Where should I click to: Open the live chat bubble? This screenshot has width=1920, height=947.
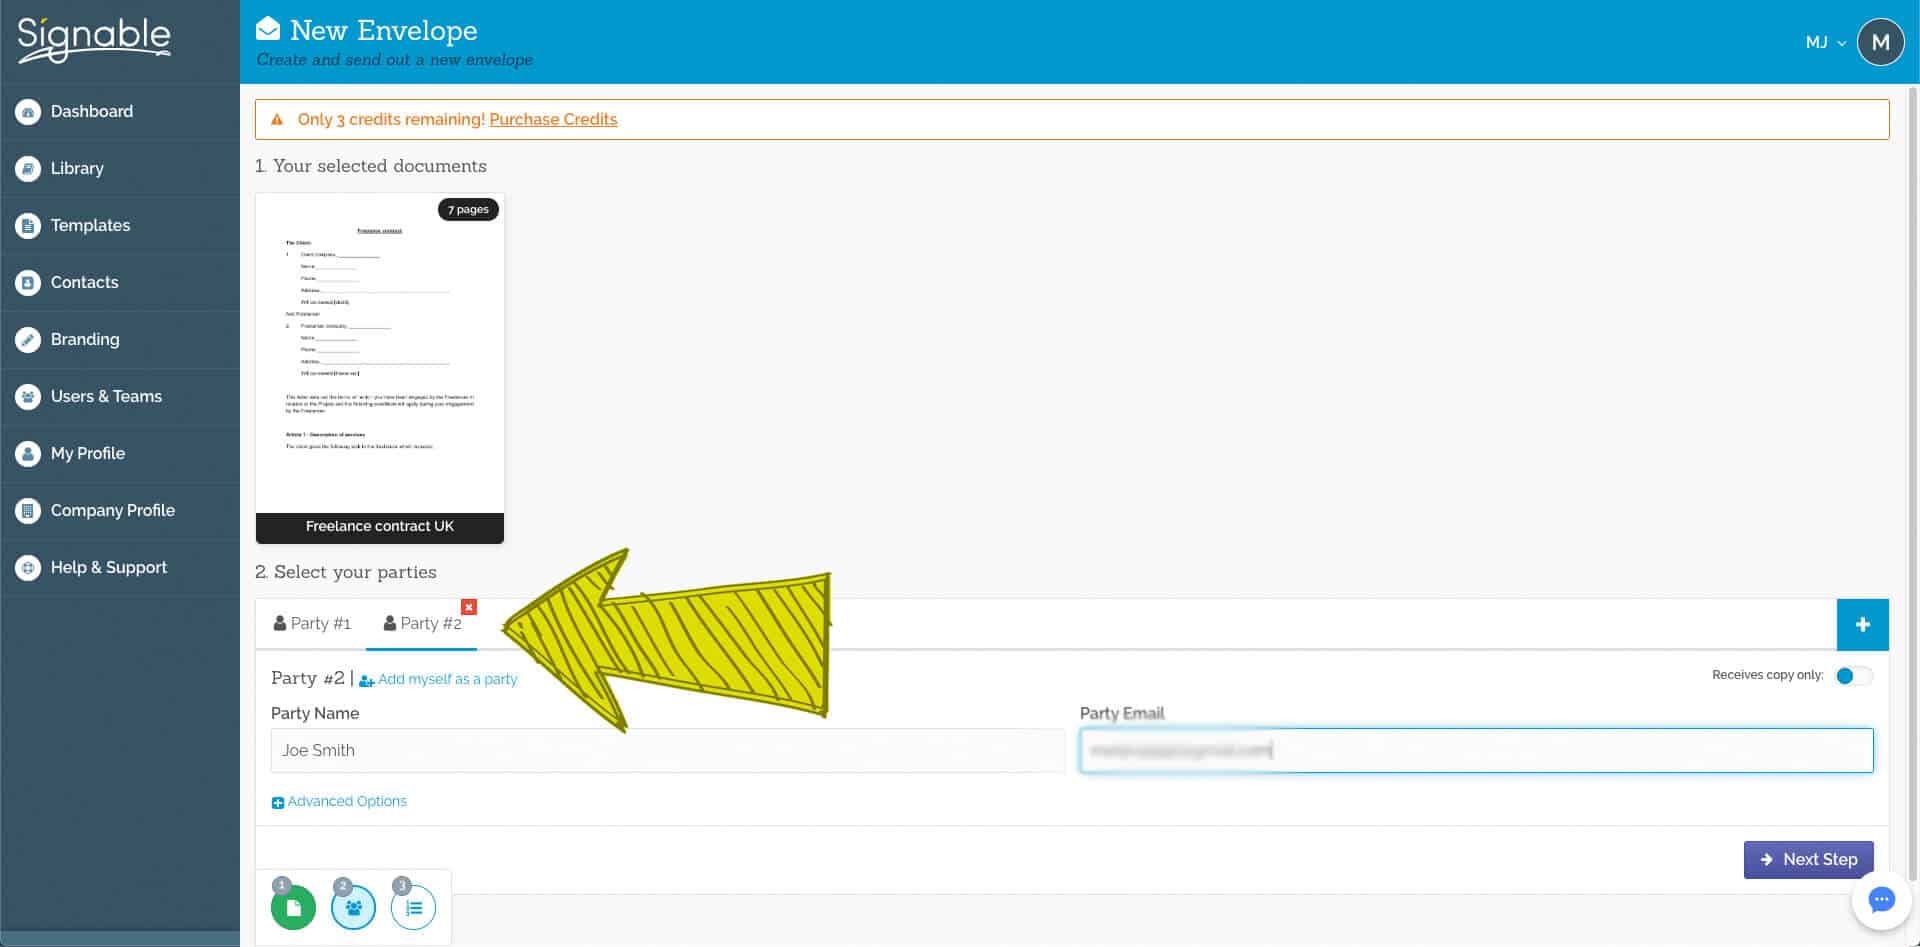(1881, 900)
